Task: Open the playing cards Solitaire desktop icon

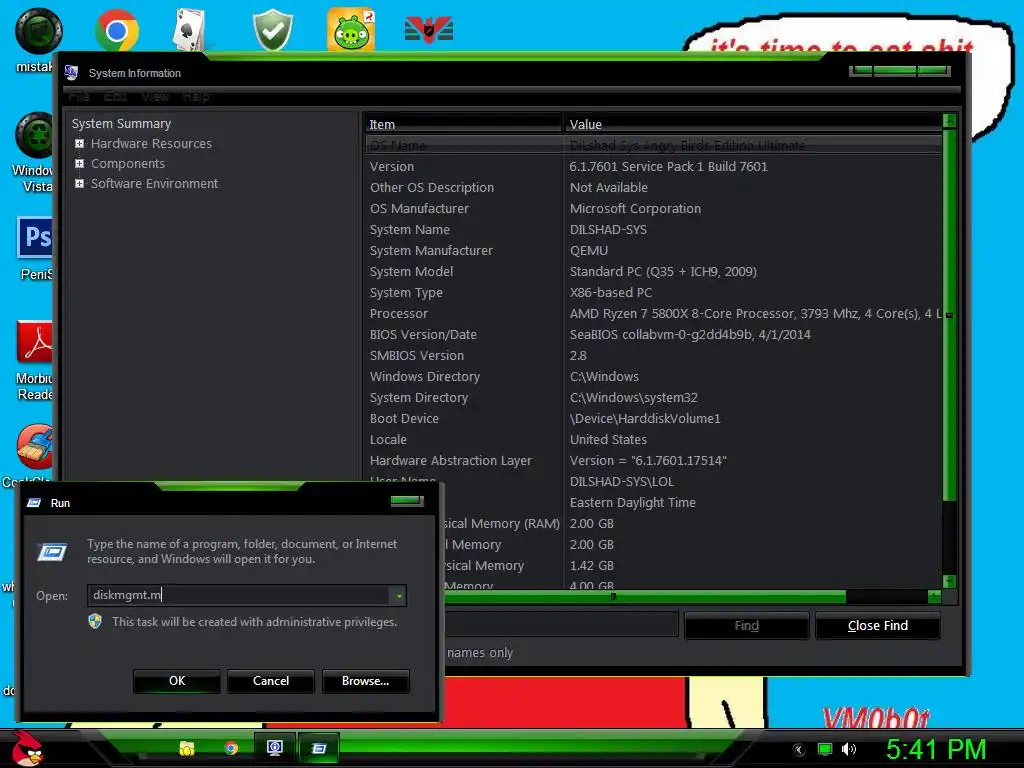Action: (x=189, y=29)
